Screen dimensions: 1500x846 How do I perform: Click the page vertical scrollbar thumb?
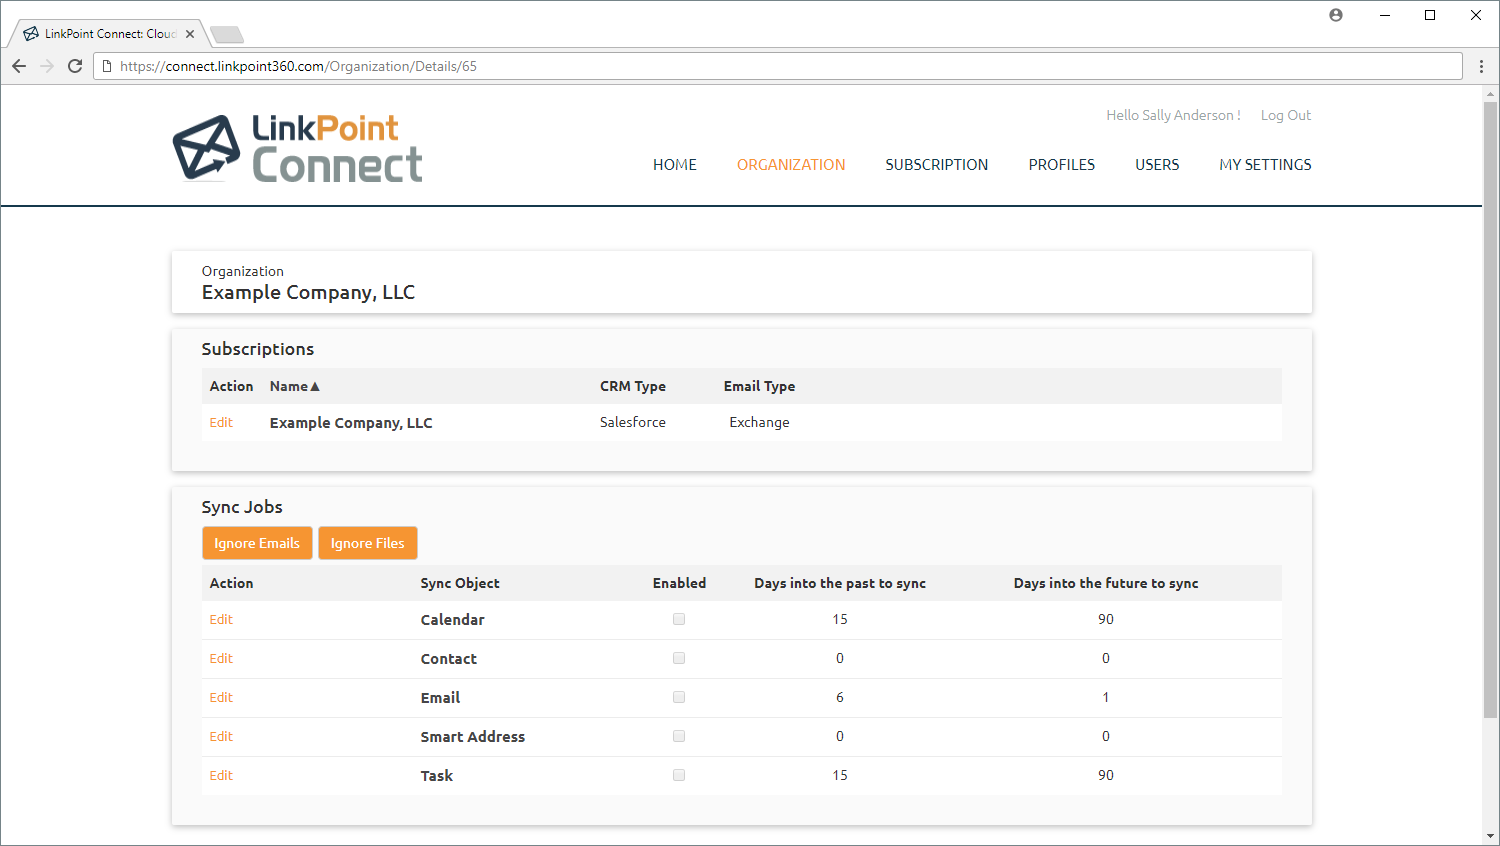point(1491,410)
